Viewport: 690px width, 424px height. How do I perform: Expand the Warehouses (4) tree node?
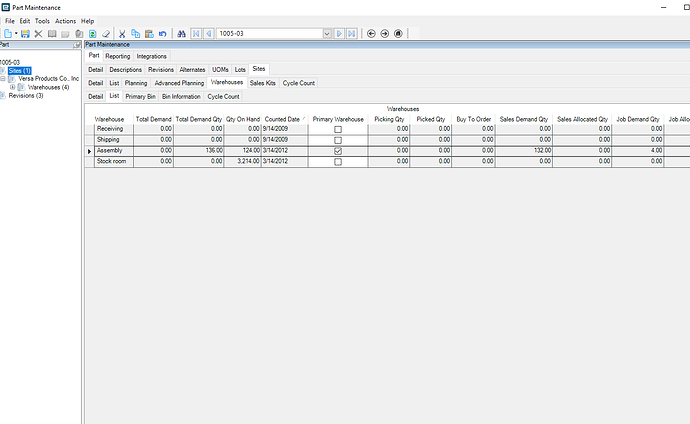12,87
